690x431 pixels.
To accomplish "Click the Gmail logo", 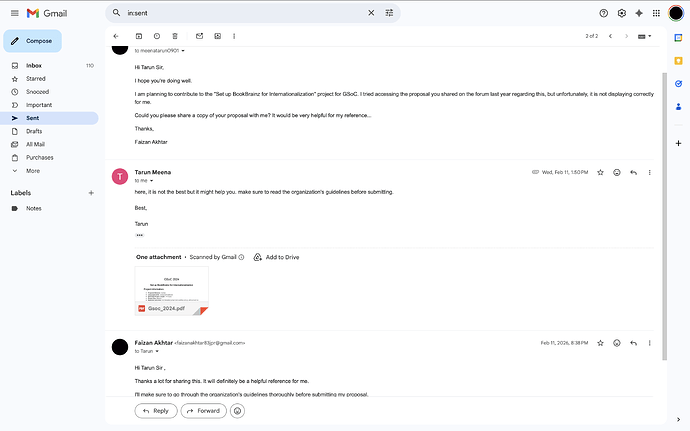I will pyautogui.click(x=47, y=13).
